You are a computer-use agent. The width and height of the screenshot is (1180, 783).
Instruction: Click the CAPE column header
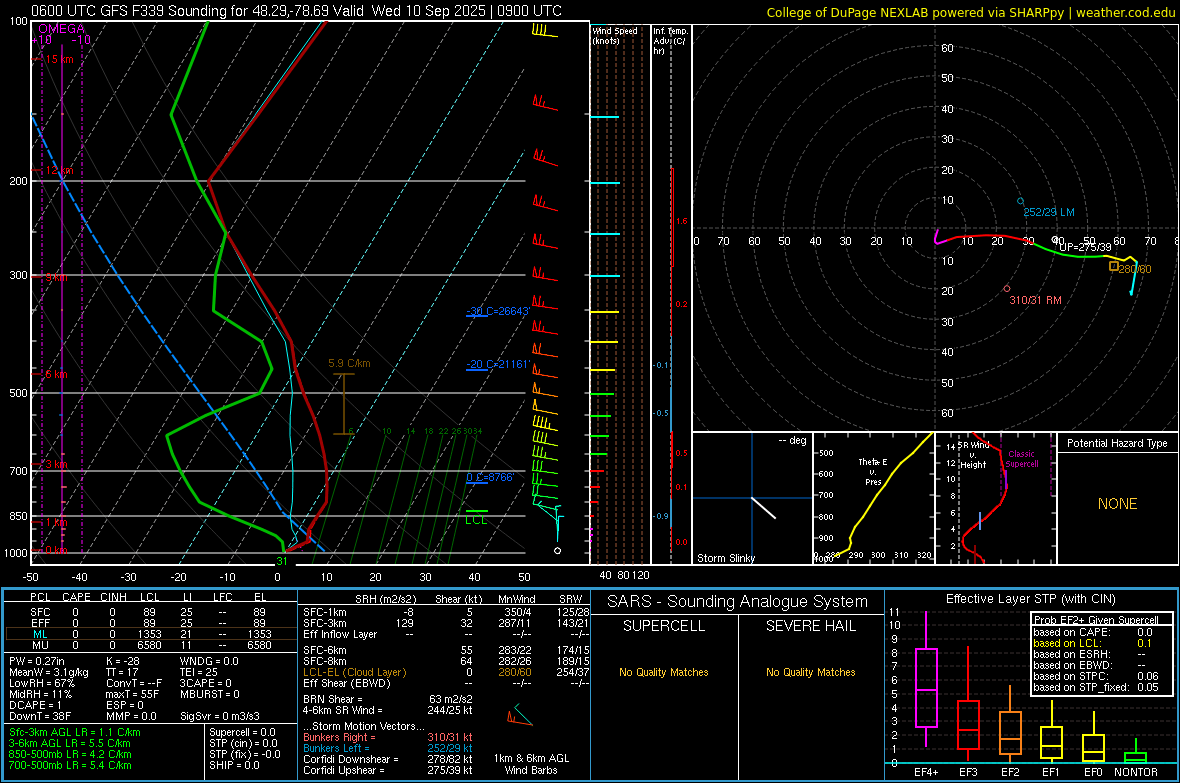pos(76,597)
